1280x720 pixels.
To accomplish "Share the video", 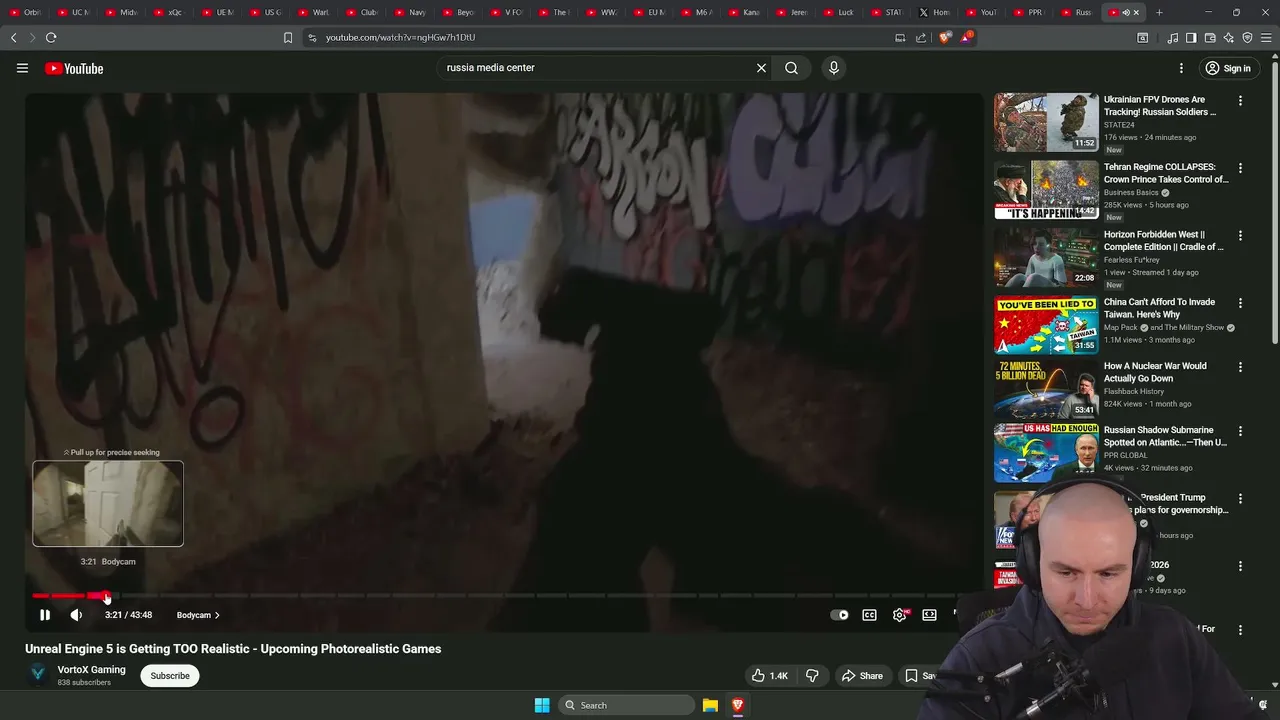I will [x=862, y=676].
